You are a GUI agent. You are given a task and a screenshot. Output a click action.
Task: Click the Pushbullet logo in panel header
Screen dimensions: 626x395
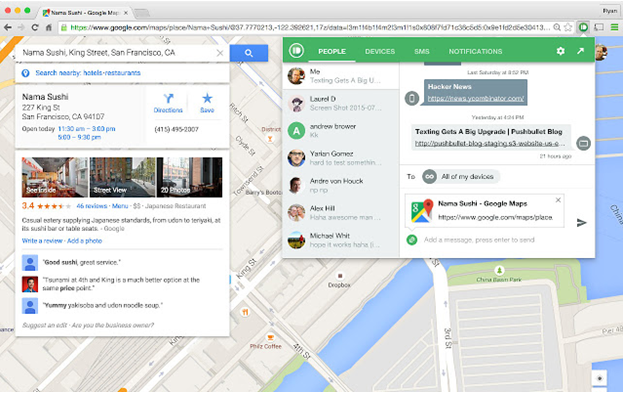pos(296,51)
